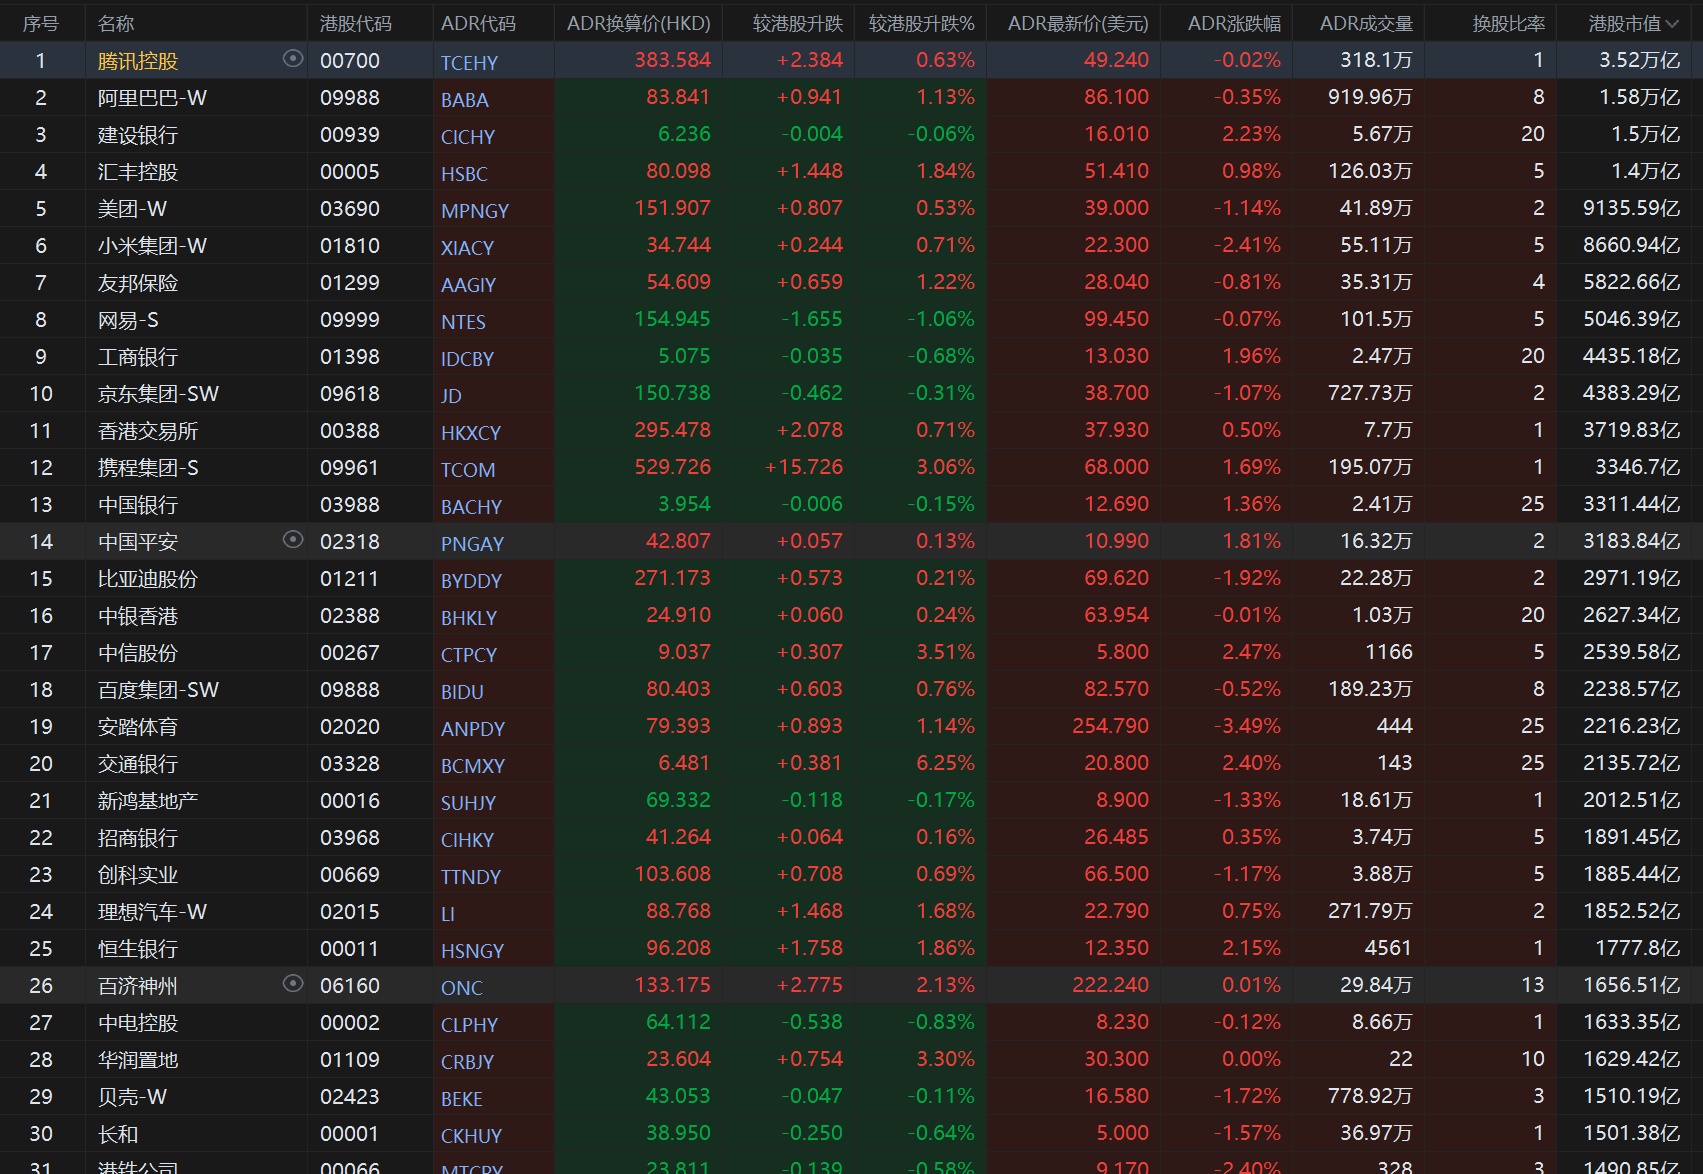Click the HK stock code 00002
This screenshot has width=1703, height=1174.
point(350,1023)
